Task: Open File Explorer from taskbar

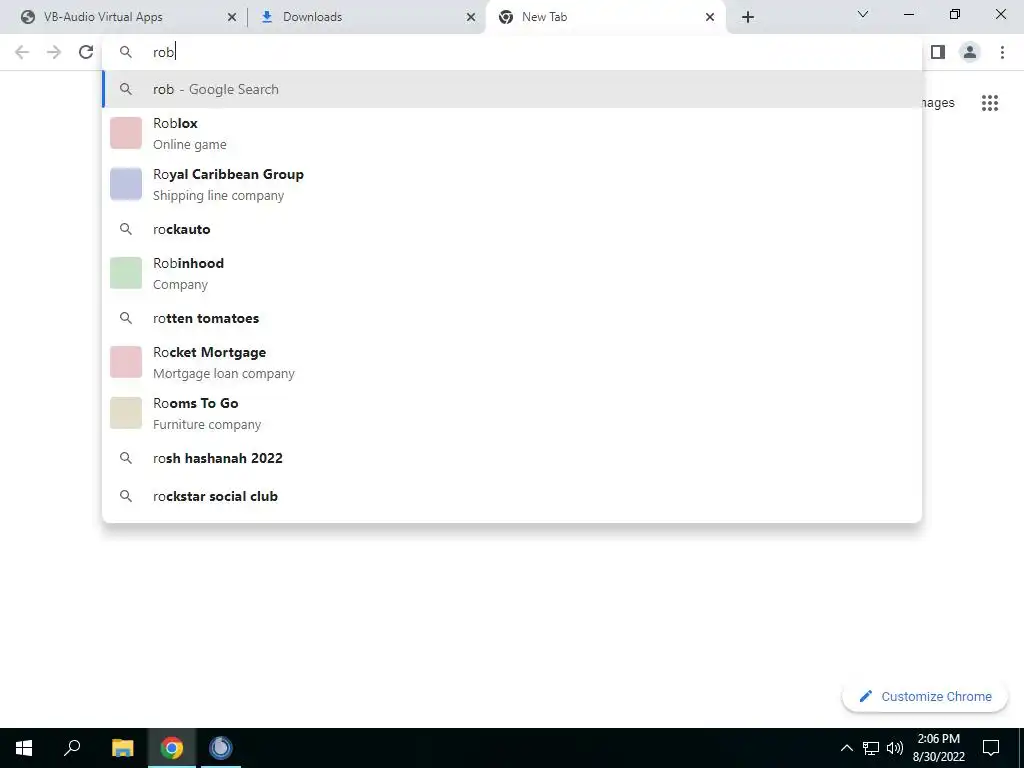Action: pyautogui.click(x=122, y=748)
